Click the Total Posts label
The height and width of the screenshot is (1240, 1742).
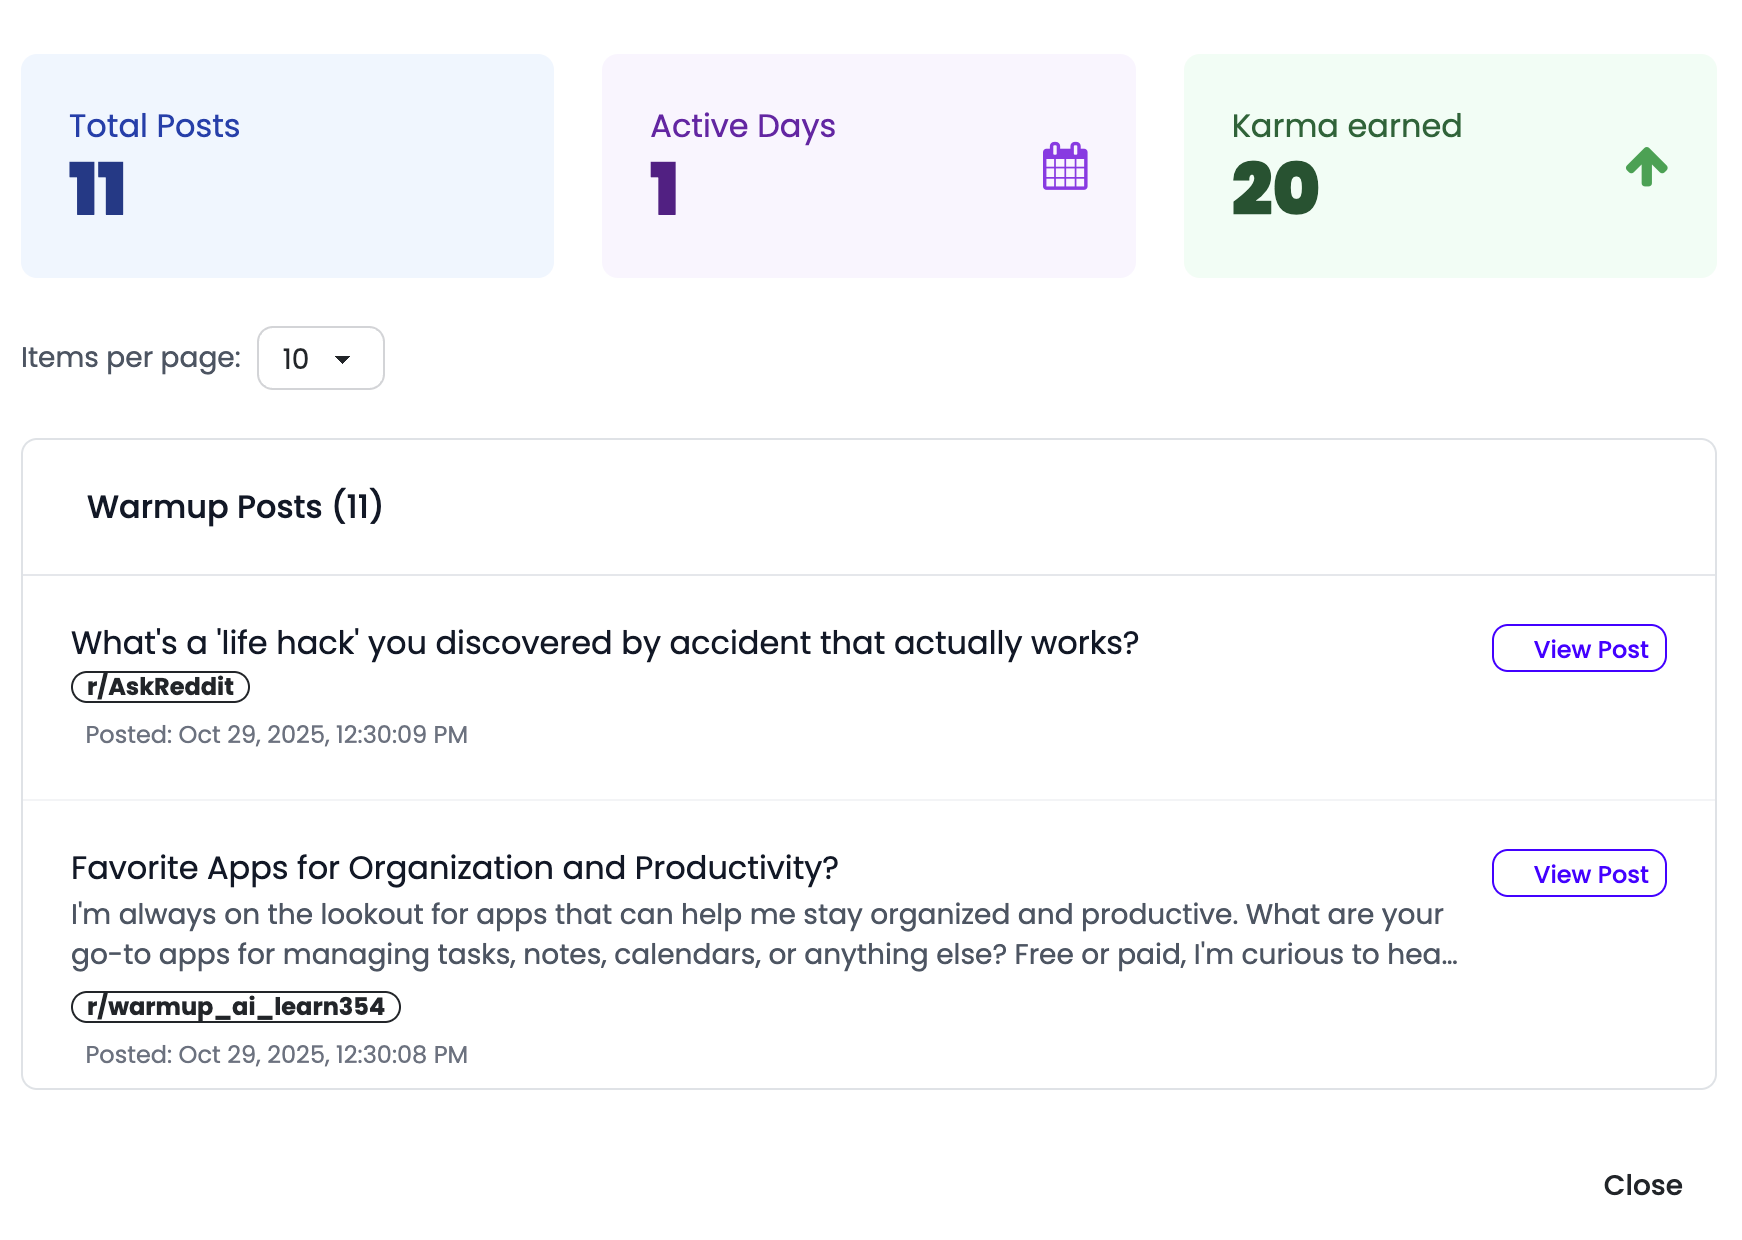(x=154, y=126)
